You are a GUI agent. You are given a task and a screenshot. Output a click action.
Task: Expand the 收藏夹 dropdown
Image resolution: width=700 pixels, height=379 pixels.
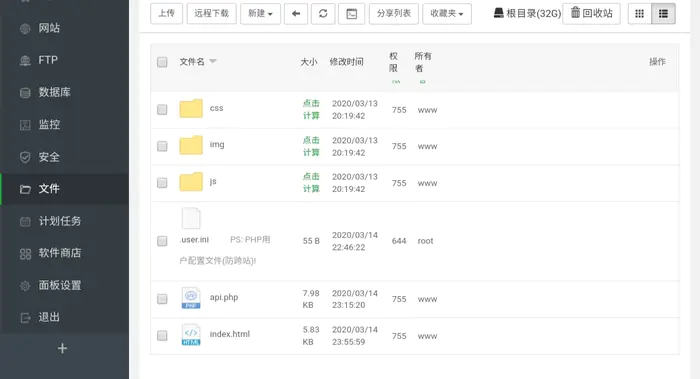[447, 13]
